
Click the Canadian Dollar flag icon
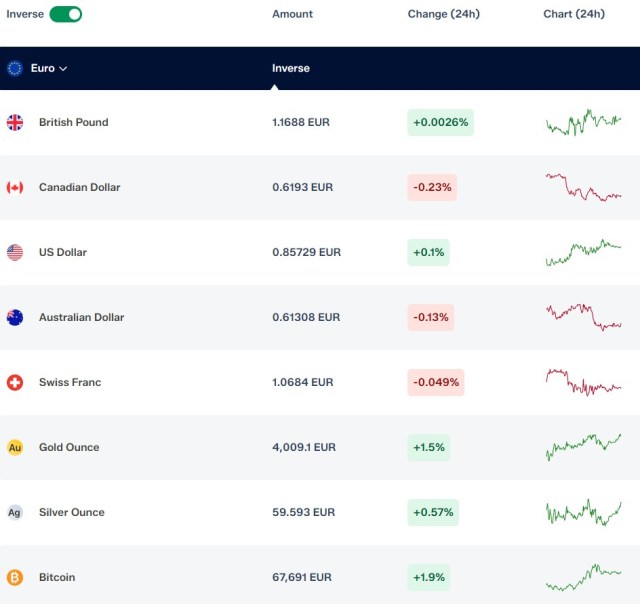tap(15, 187)
